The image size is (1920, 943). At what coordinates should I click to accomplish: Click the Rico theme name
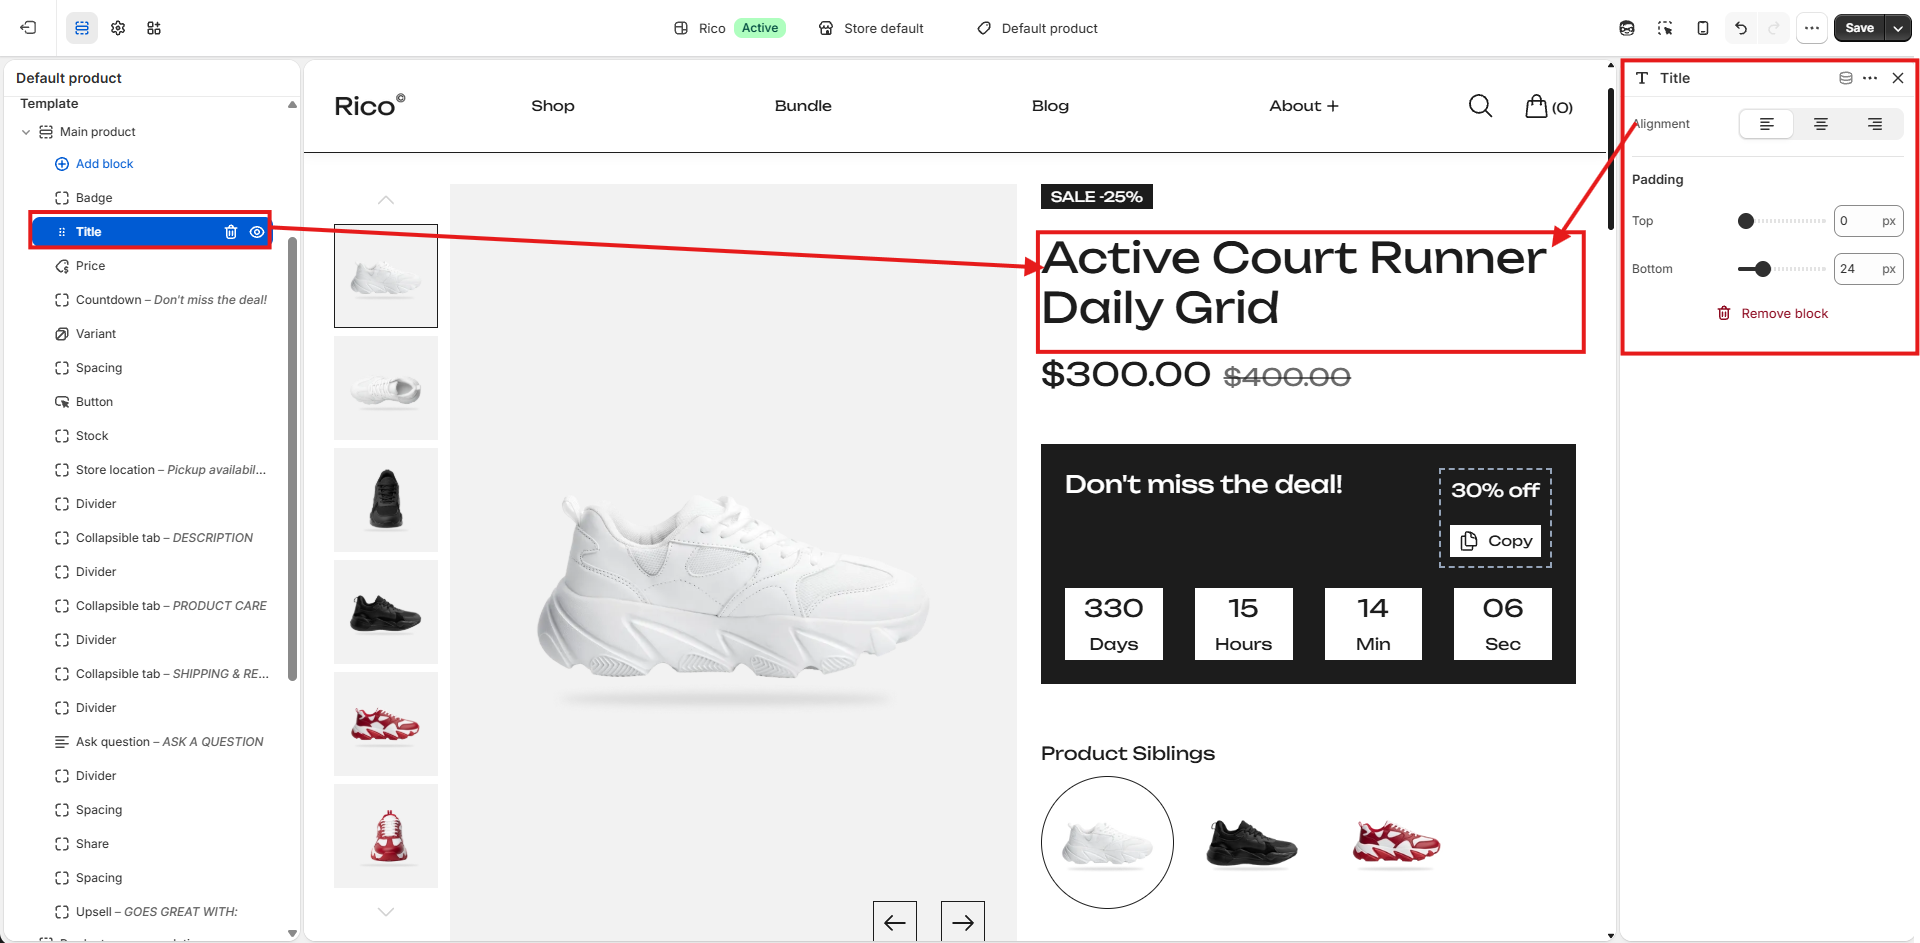[x=712, y=28]
